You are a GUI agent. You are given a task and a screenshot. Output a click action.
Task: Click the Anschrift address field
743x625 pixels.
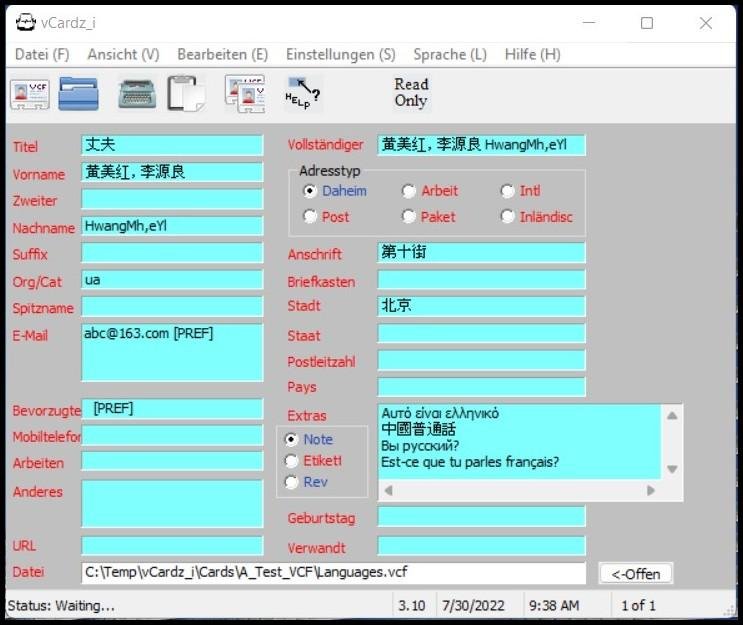(481, 253)
